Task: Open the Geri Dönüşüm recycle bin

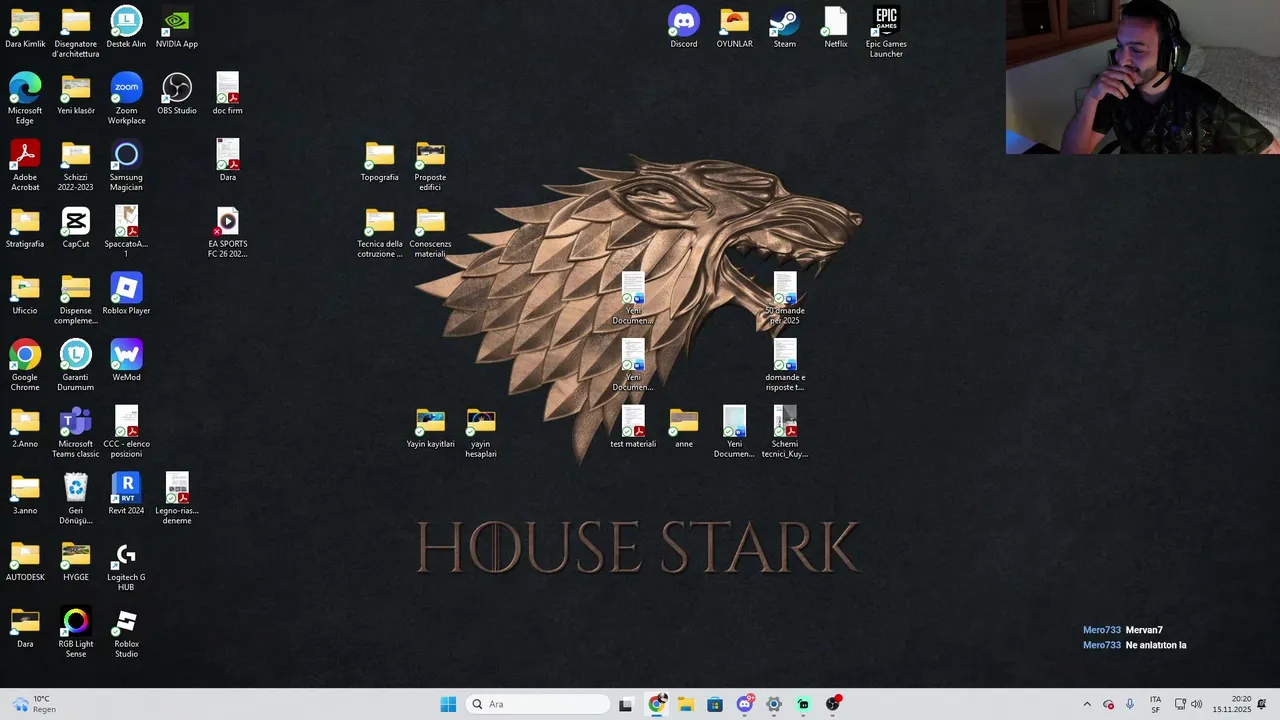Action: pyautogui.click(x=76, y=499)
